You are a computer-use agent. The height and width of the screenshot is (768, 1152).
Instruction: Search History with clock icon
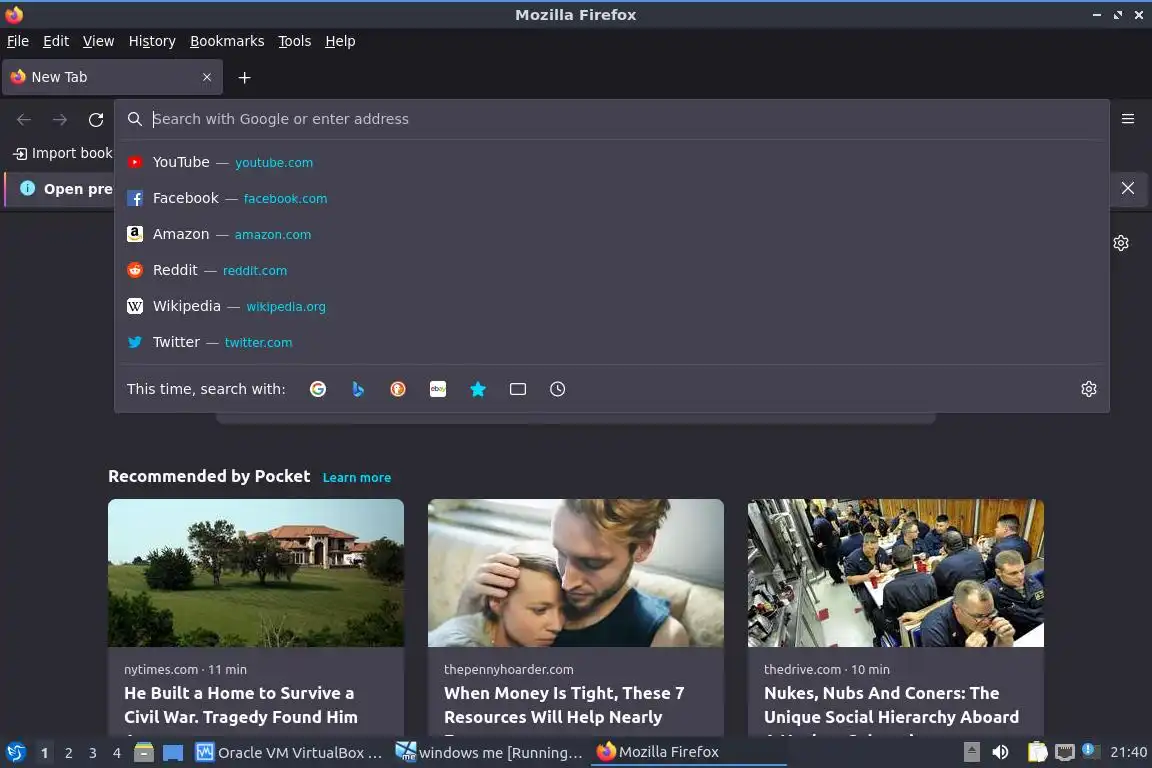coord(558,389)
